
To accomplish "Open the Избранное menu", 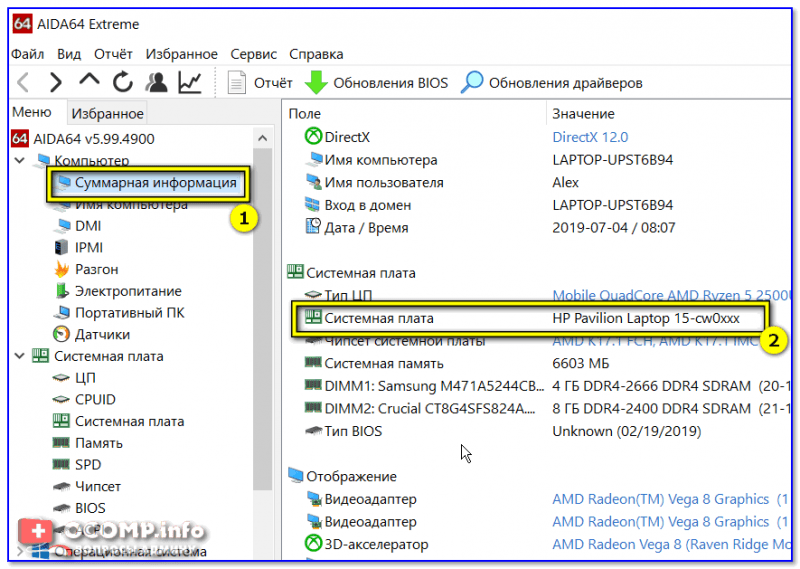I will coord(182,54).
